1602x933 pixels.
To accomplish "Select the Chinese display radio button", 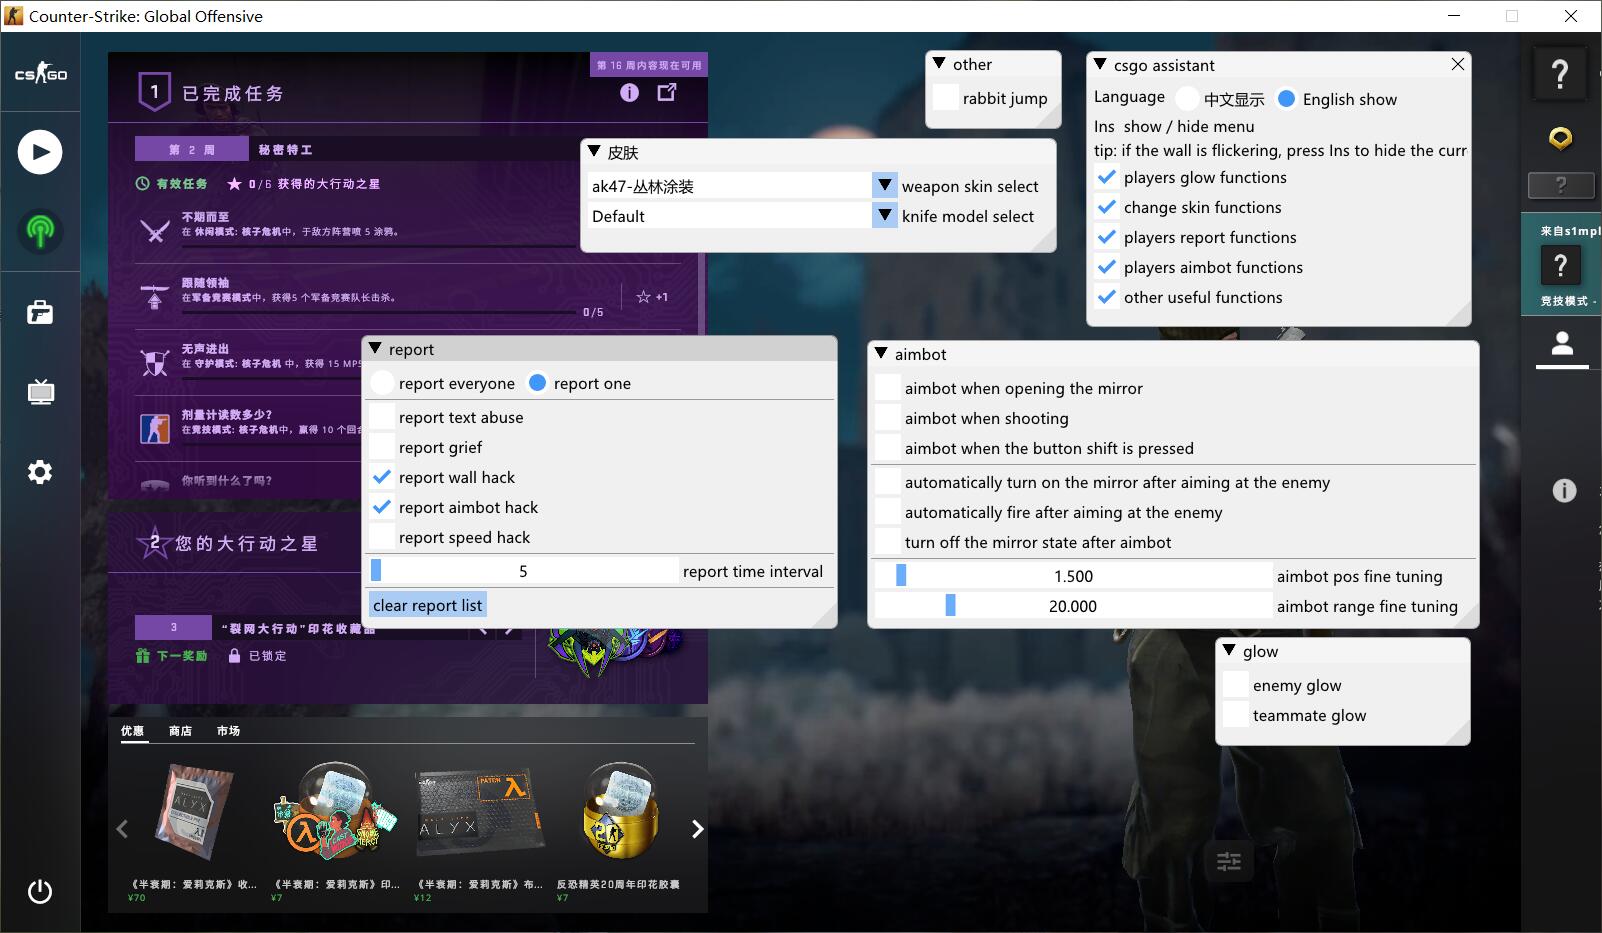I will (1187, 98).
